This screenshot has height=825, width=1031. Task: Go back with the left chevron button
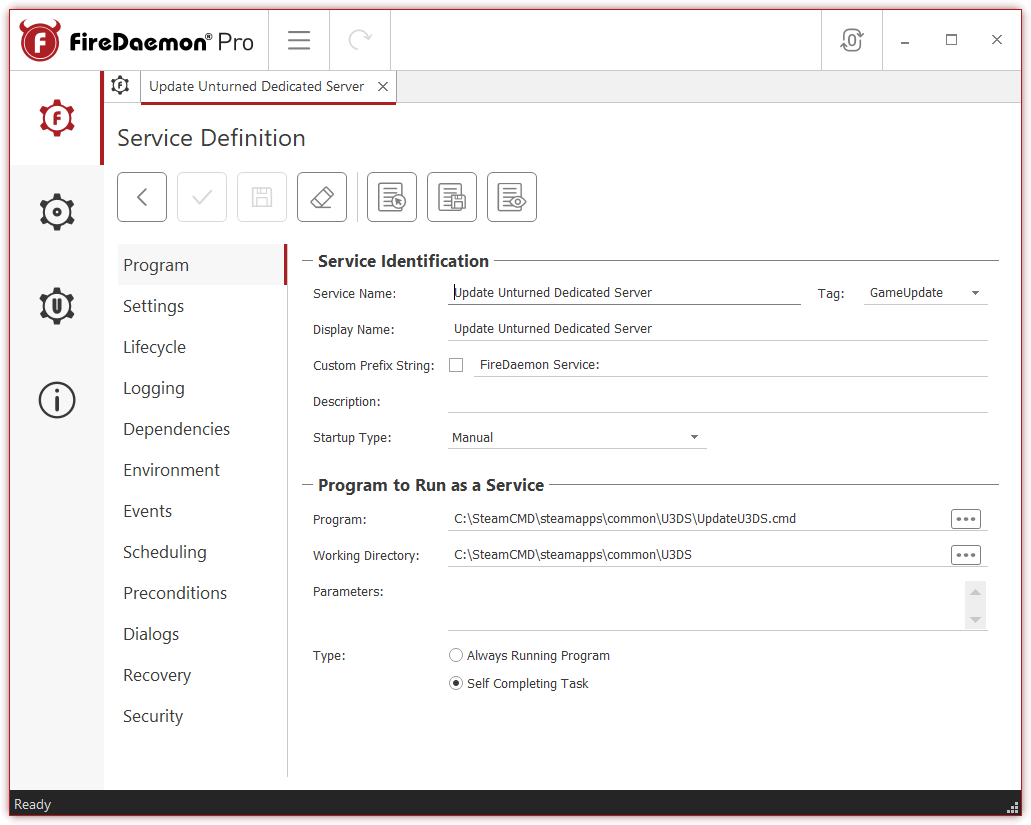(x=142, y=197)
